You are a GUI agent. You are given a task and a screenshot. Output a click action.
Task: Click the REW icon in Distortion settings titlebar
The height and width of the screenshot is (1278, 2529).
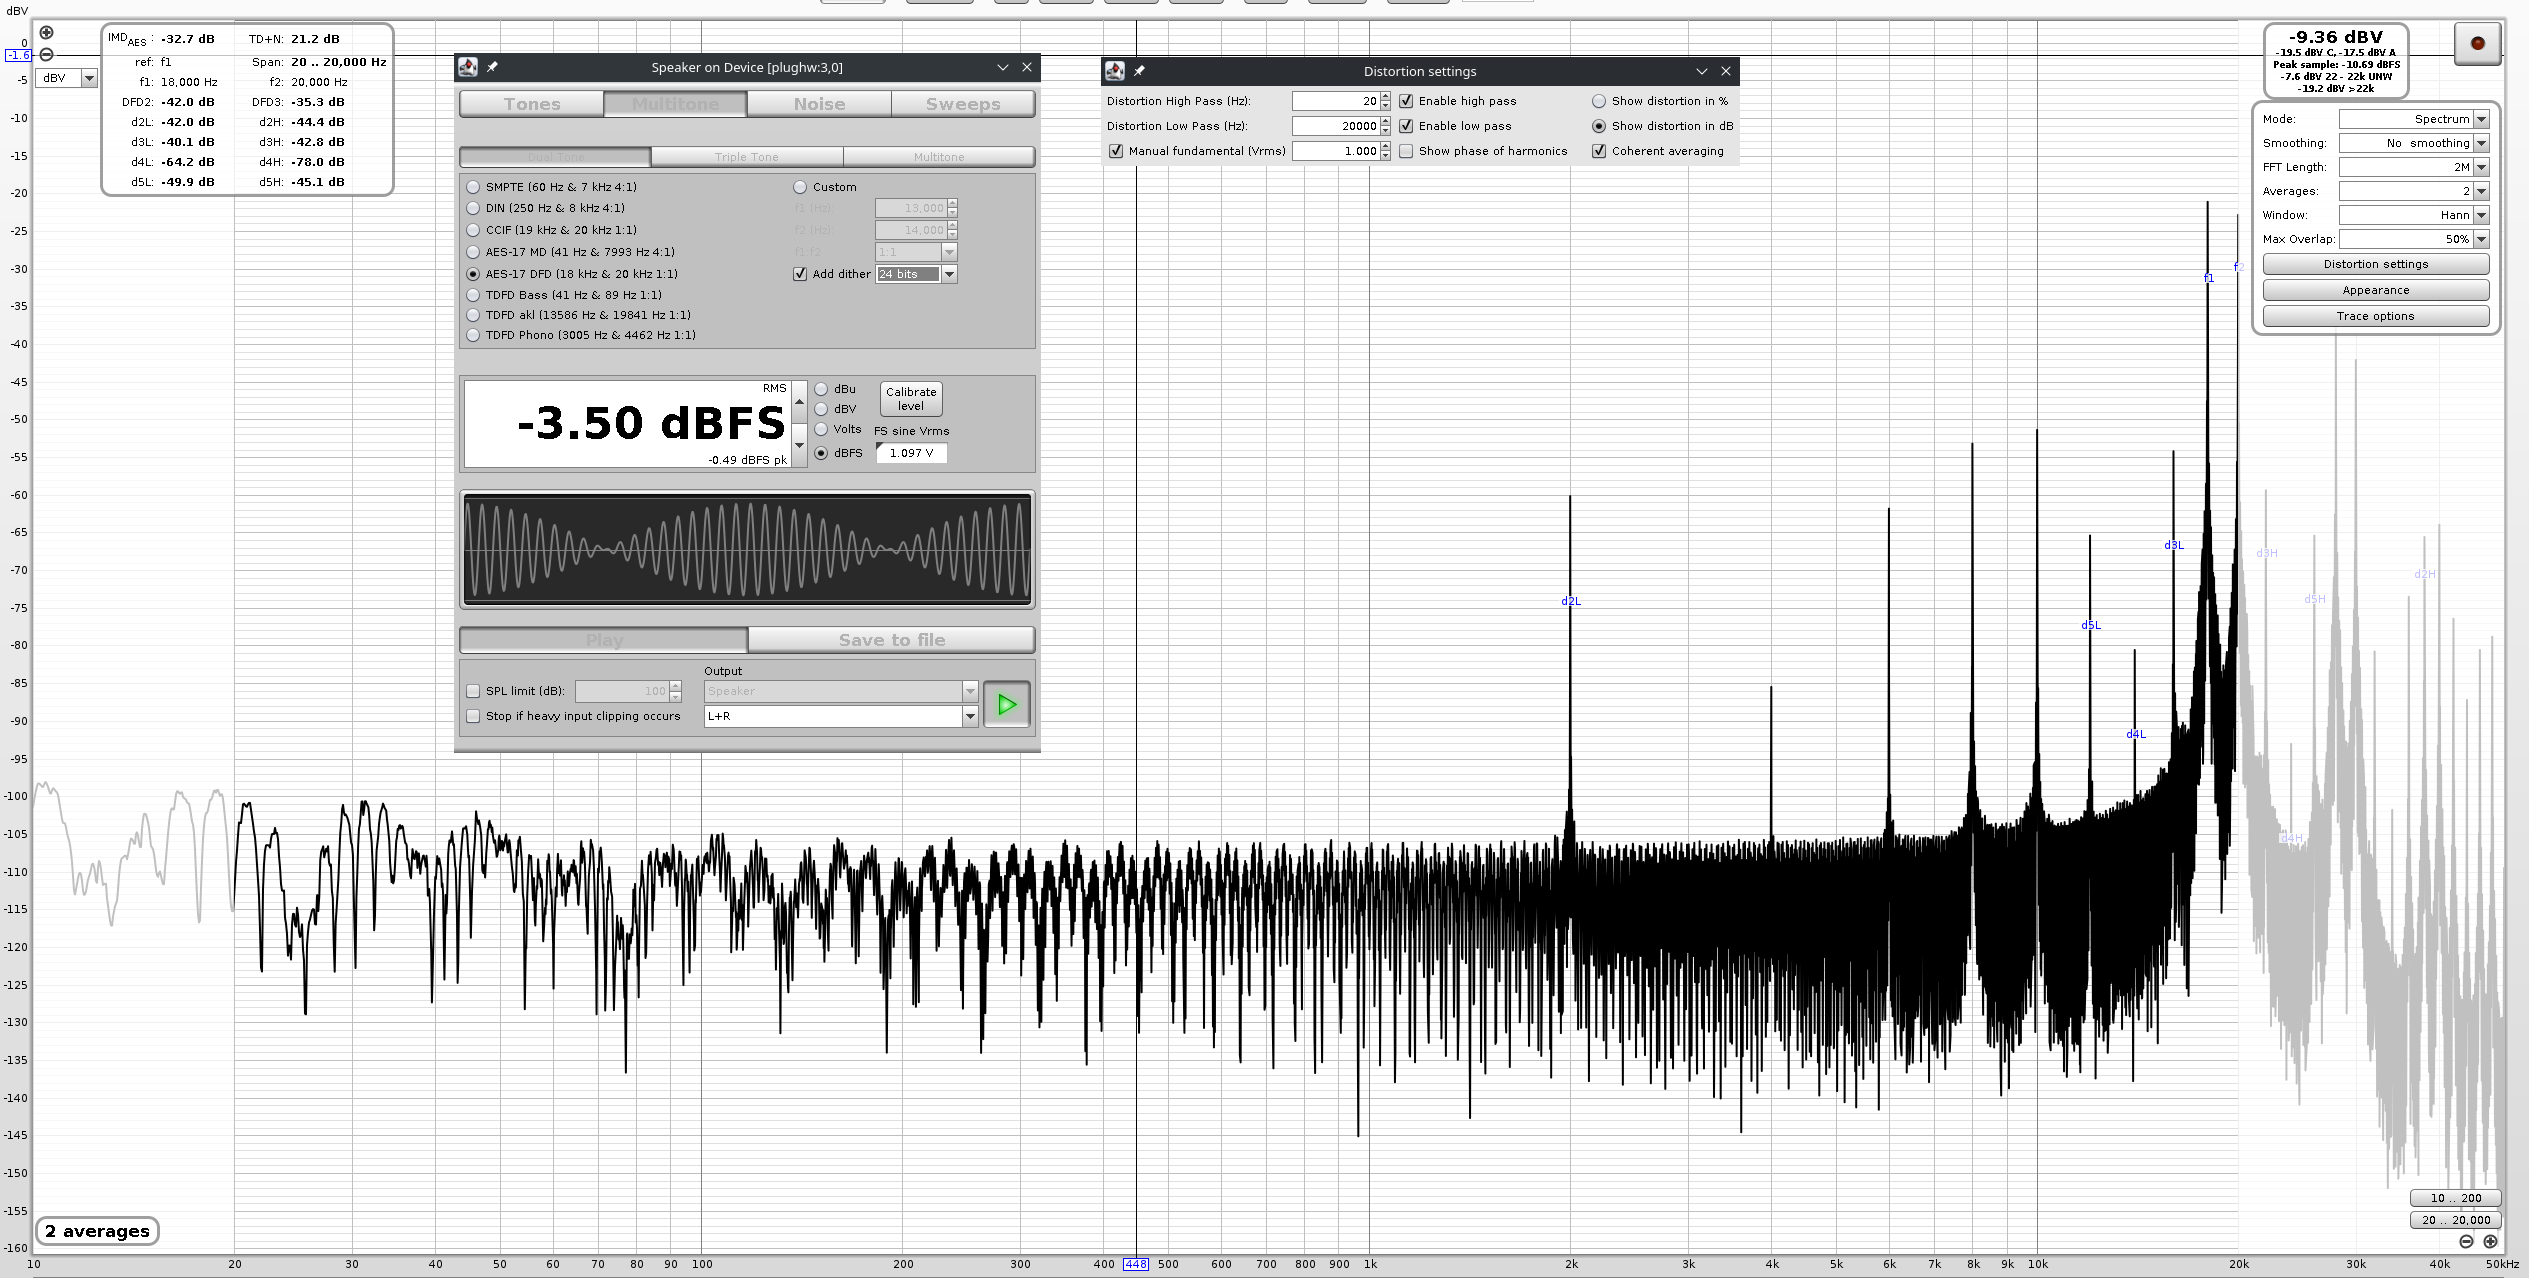click(x=1114, y=71)
